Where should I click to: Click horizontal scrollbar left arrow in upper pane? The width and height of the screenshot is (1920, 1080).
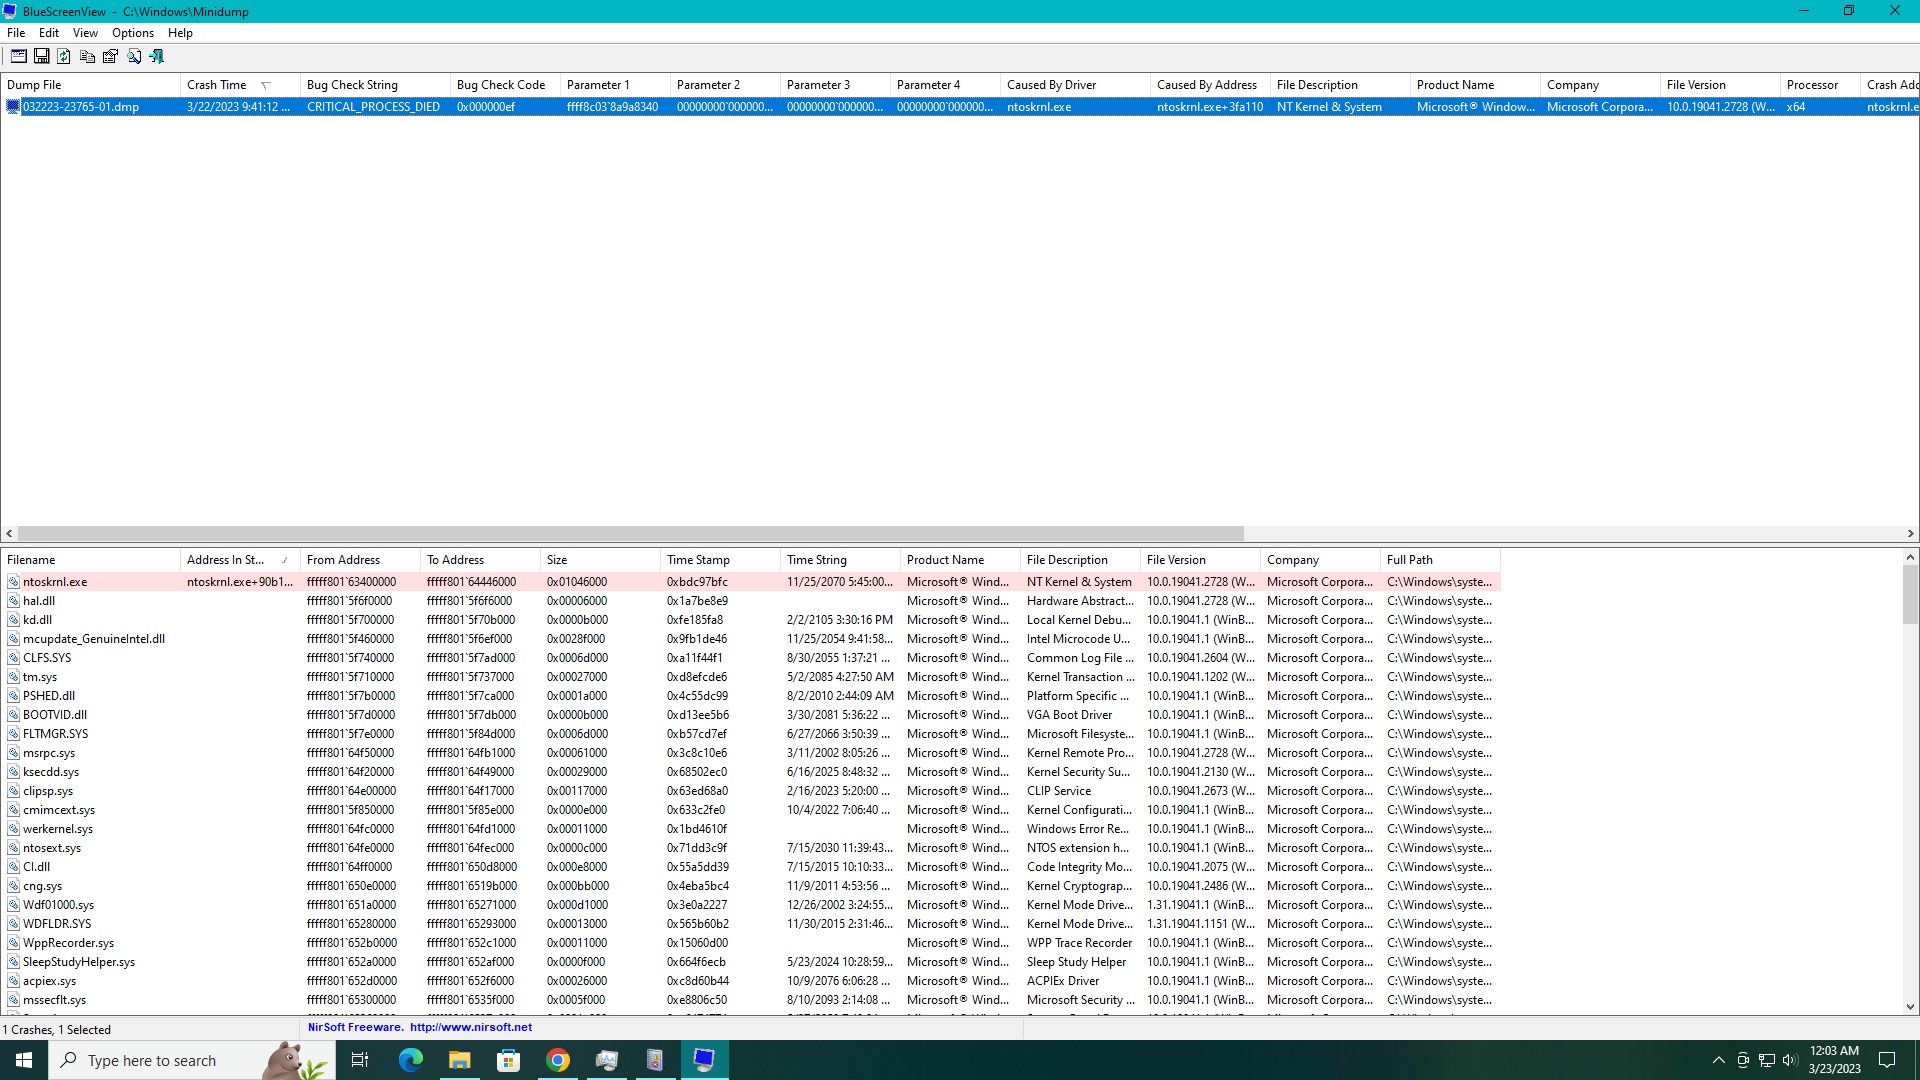(9, 534)
